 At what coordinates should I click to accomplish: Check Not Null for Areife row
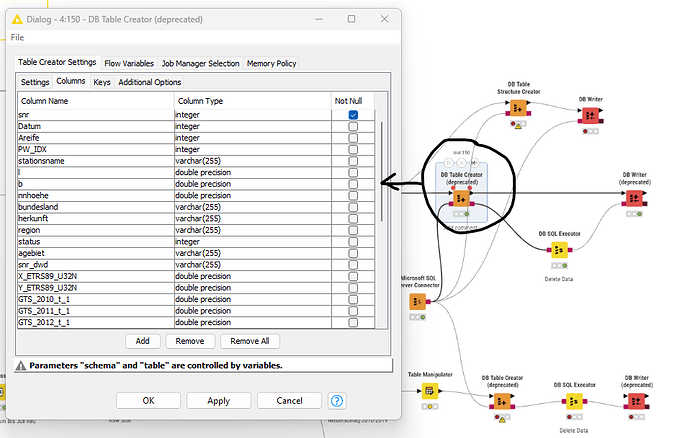(x=353, y=138)
